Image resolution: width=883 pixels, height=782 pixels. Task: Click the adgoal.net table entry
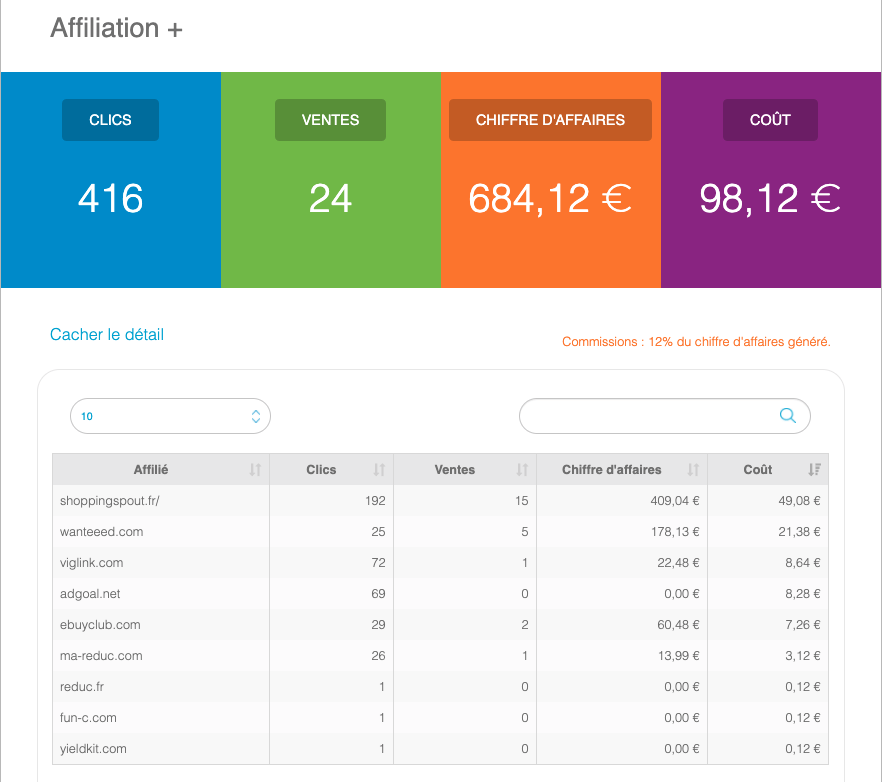point(90,594)
